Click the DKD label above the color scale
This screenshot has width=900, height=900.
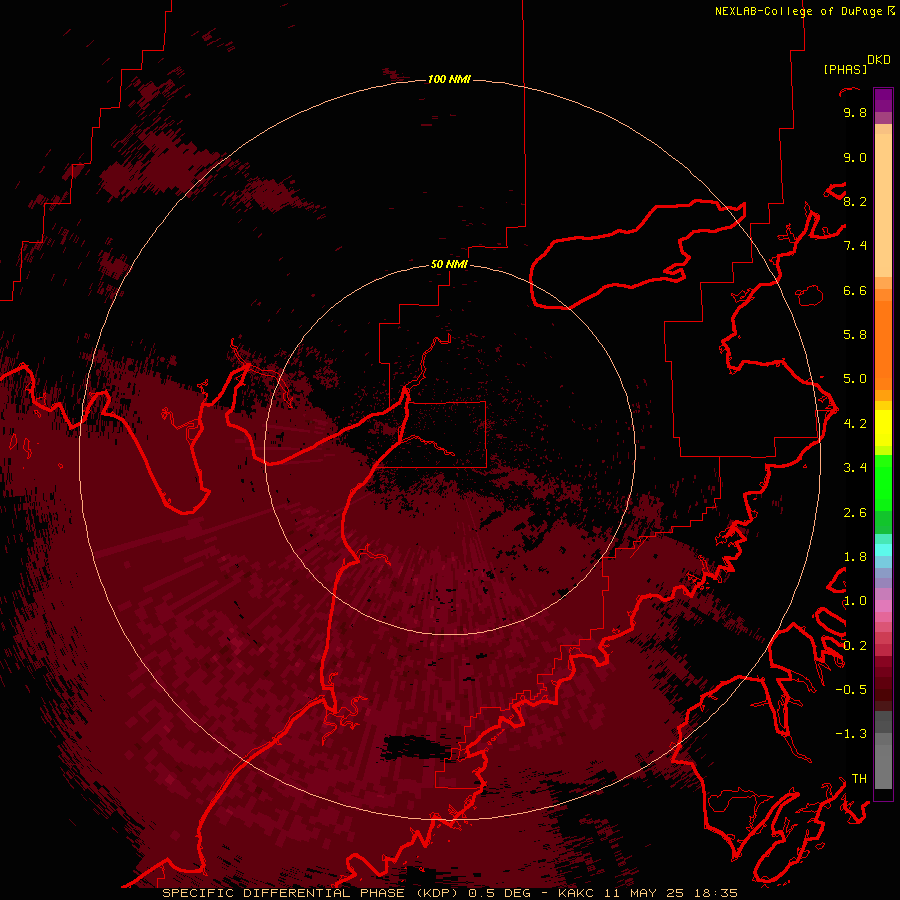(879, 60)
